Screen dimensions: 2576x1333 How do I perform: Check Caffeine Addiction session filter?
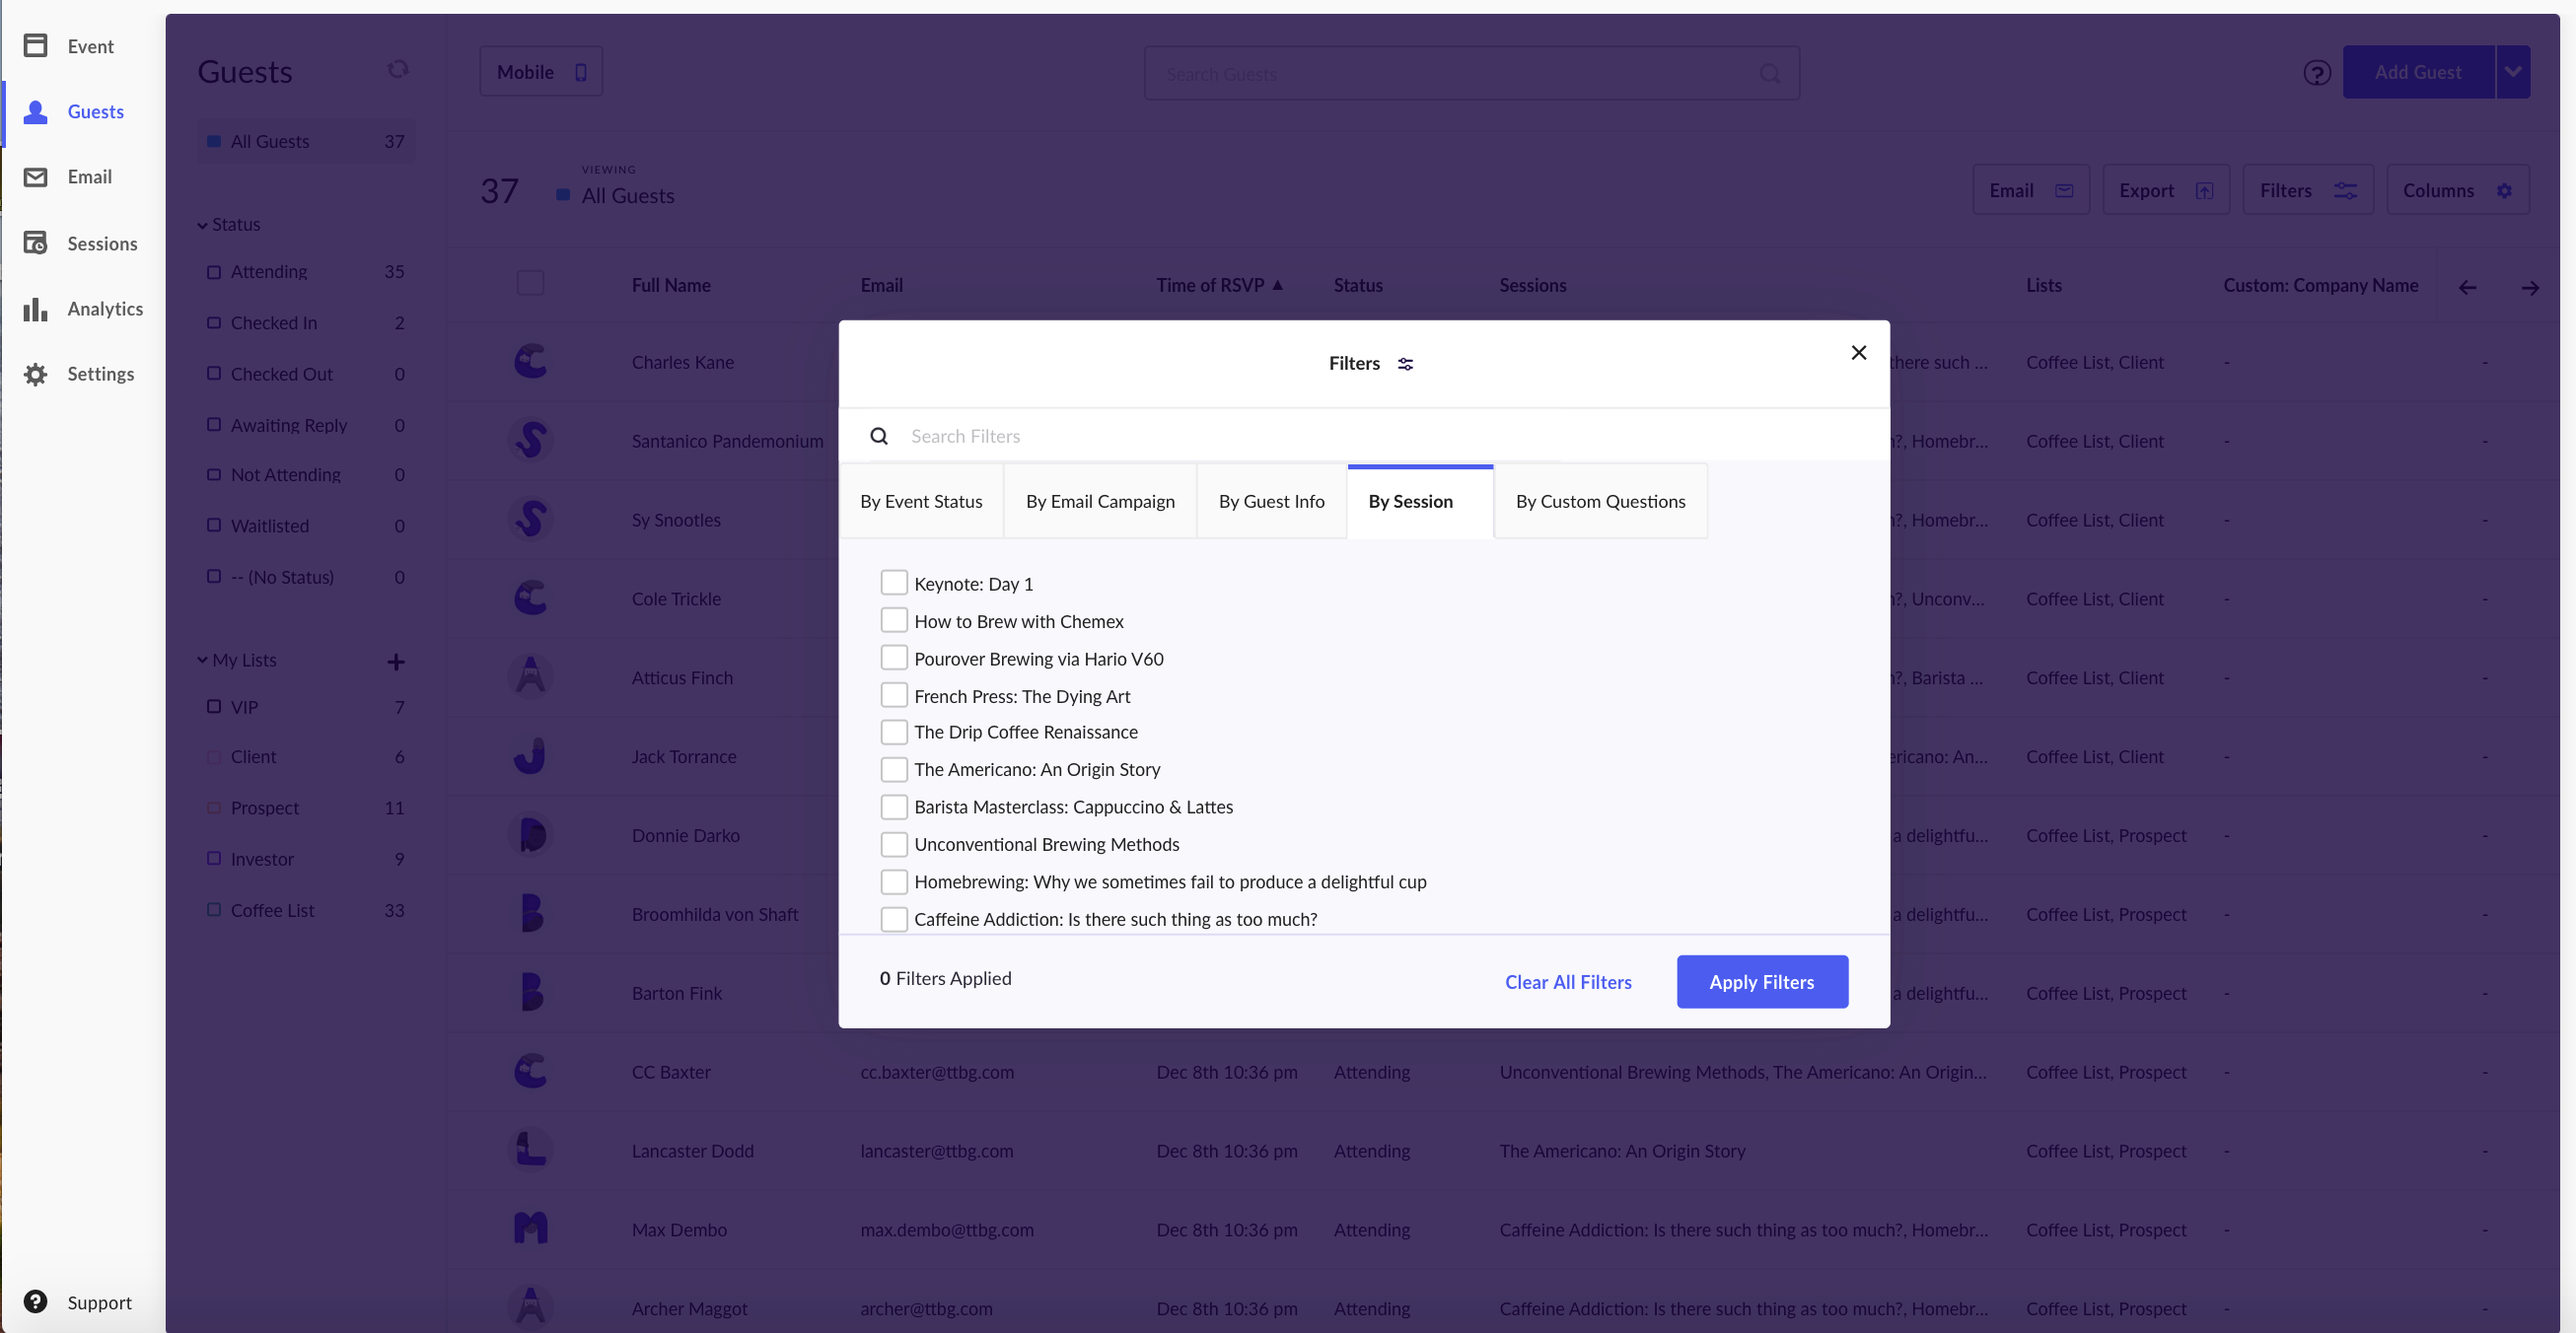pyautogui.click(x=893, y=919)
